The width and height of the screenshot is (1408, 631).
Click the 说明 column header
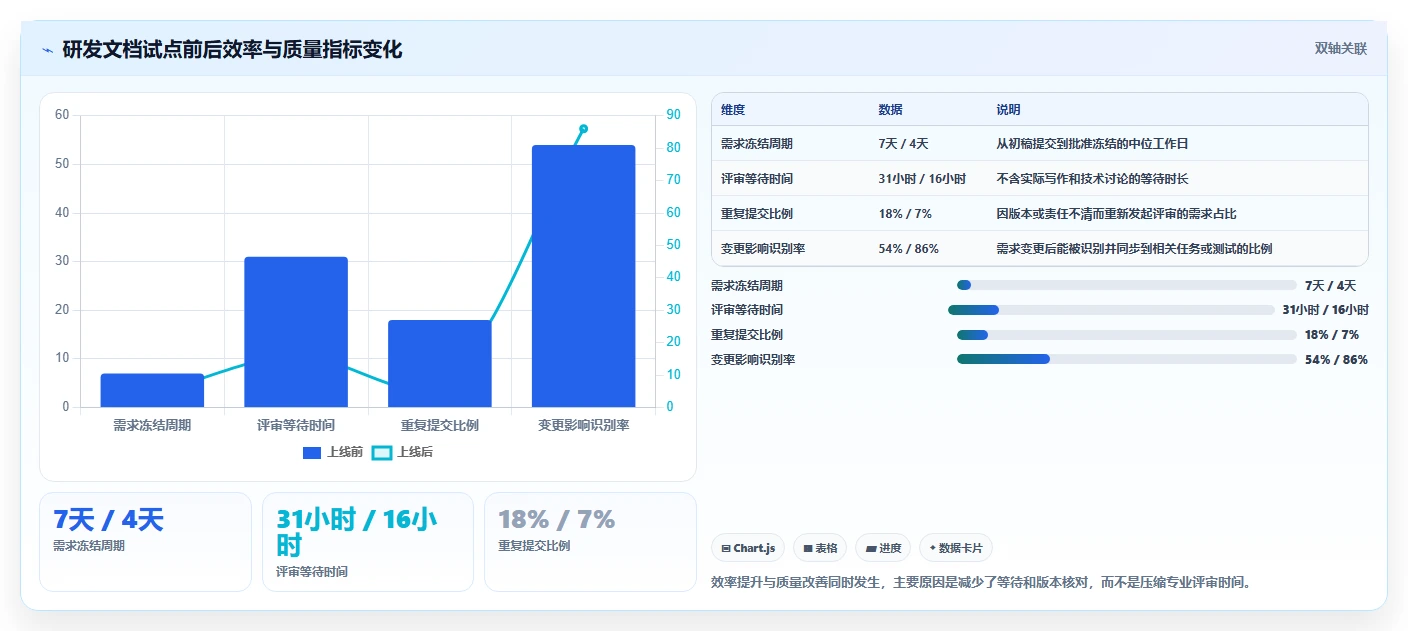point(1008,110)
